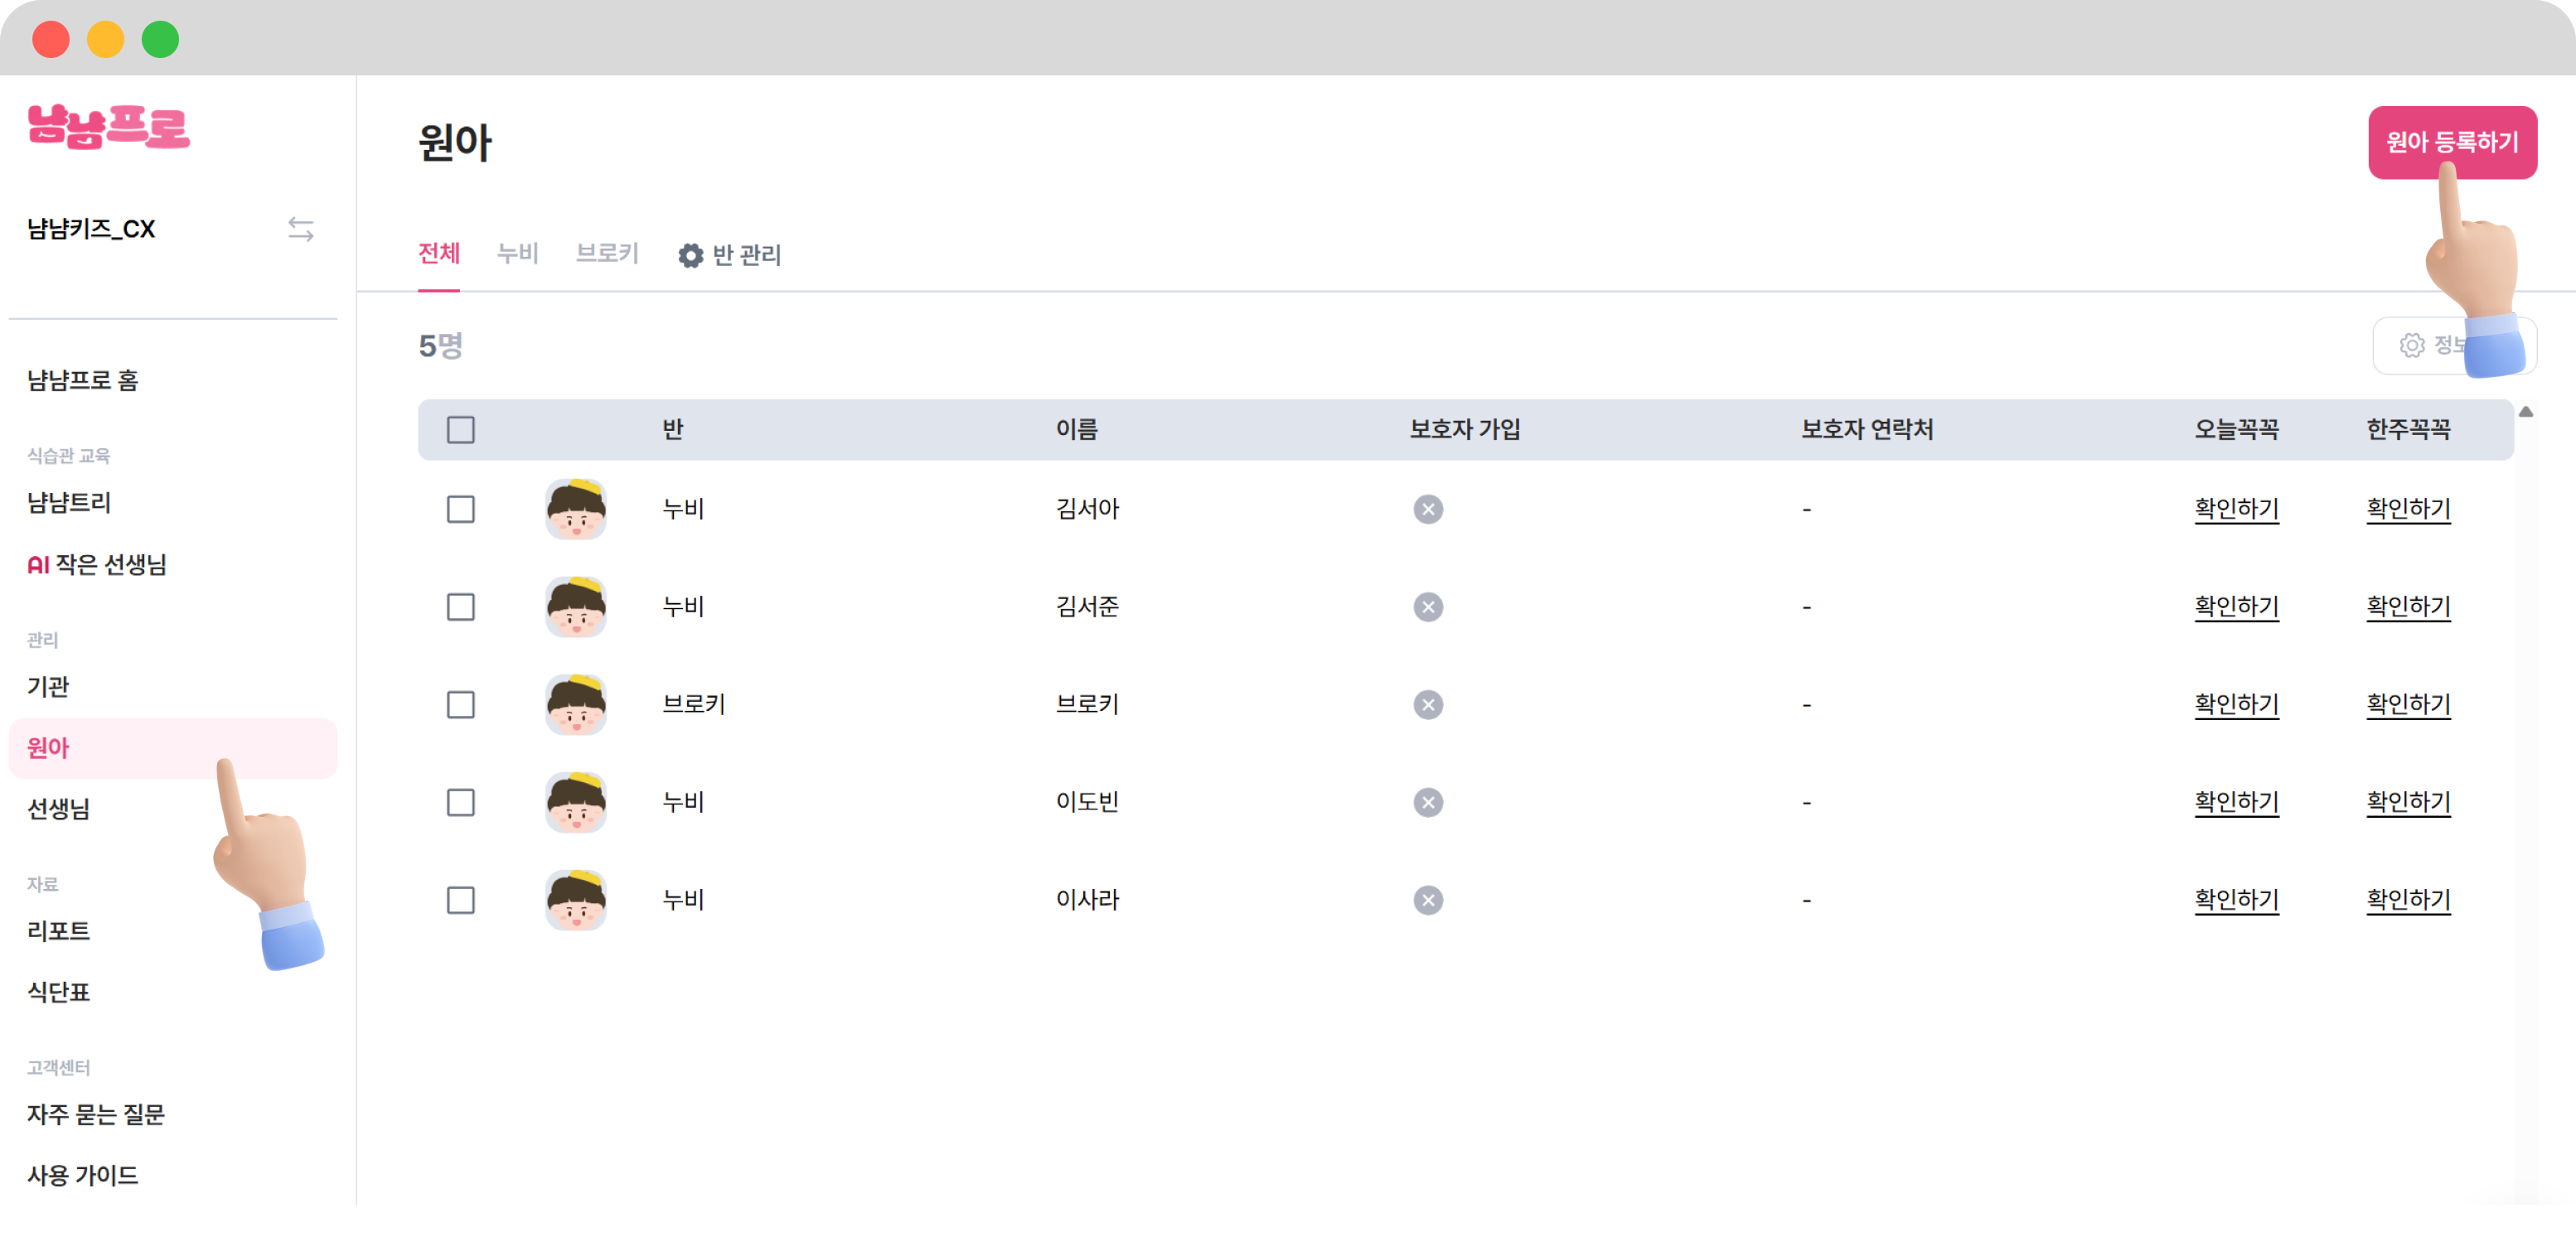This screenshot has height=1242, width=2576.
Task: Go to 선생님 in the sidebar
Action: coord(58,808)
